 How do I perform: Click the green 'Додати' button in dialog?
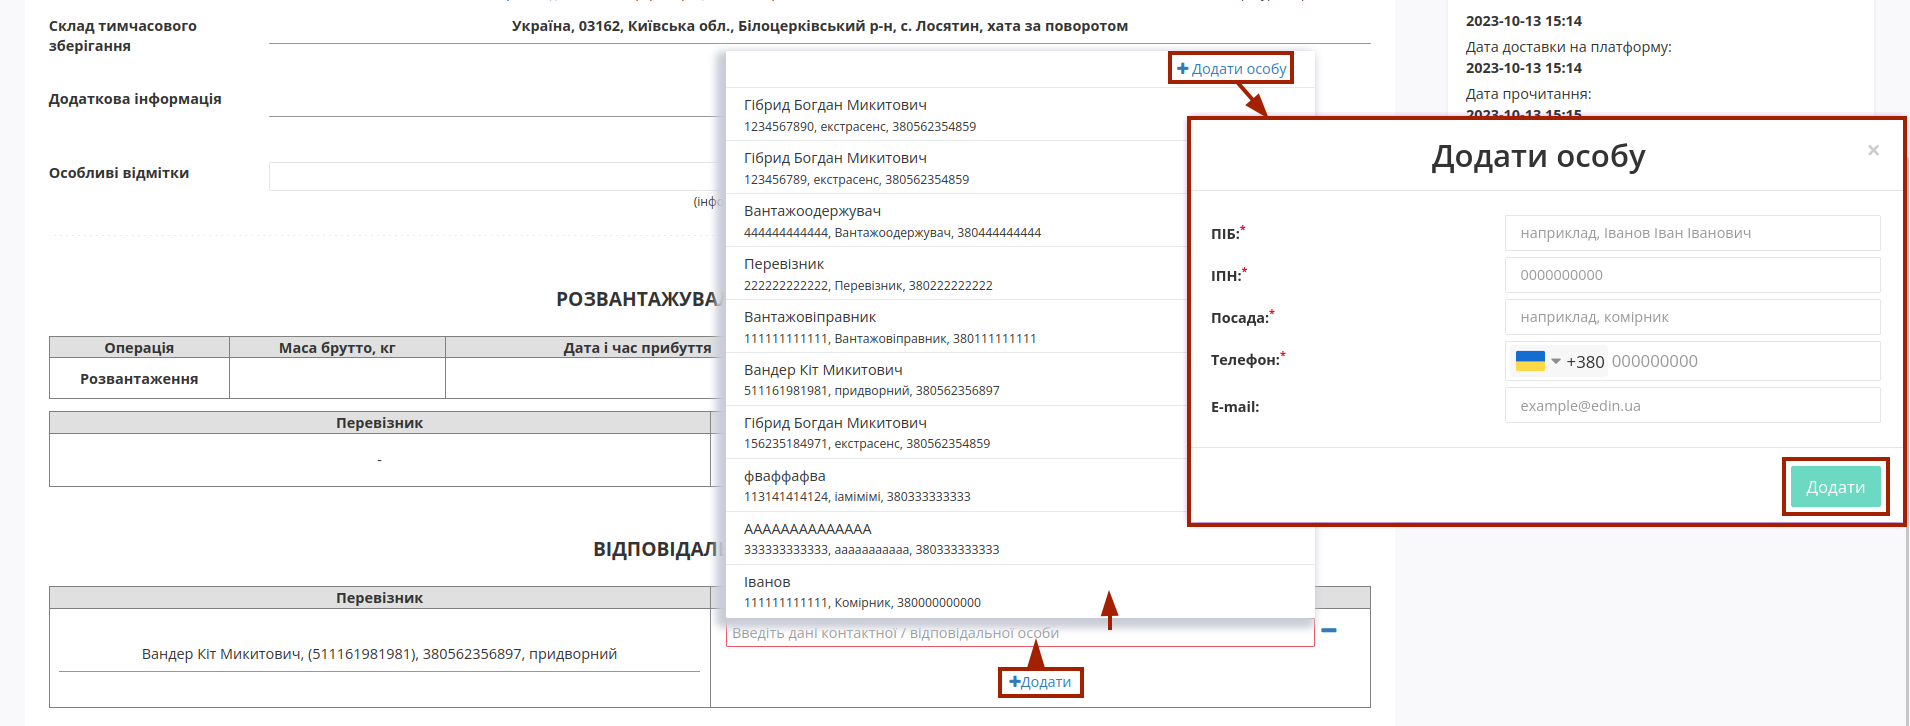1835,487
